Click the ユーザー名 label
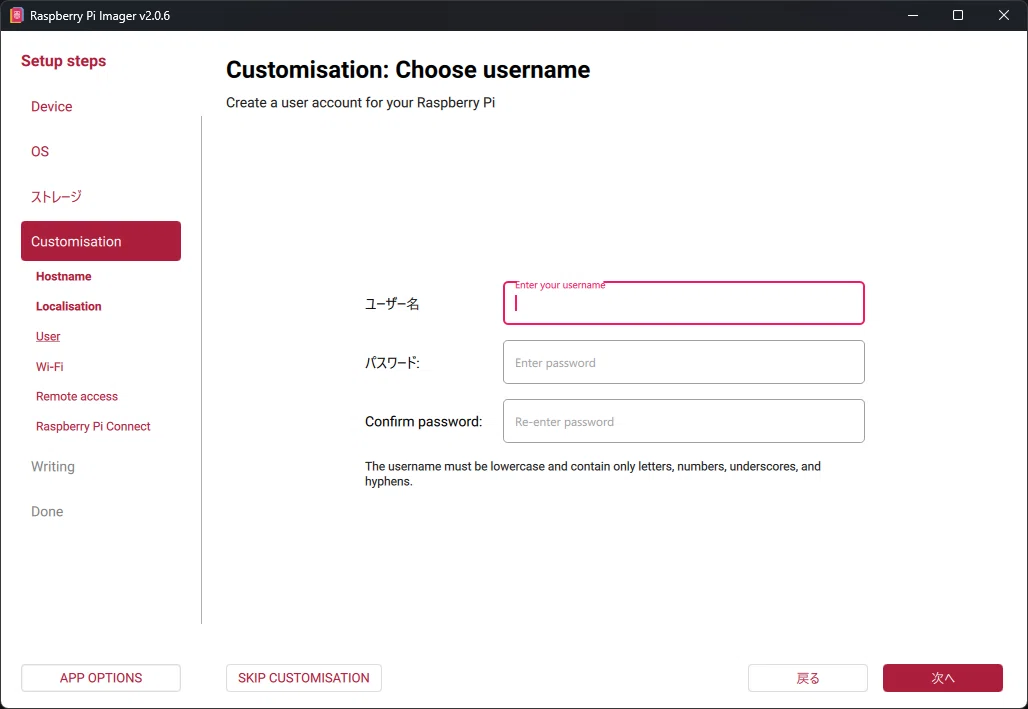Viewport: 1028px width, 709px height. click(x=392, y=304)
